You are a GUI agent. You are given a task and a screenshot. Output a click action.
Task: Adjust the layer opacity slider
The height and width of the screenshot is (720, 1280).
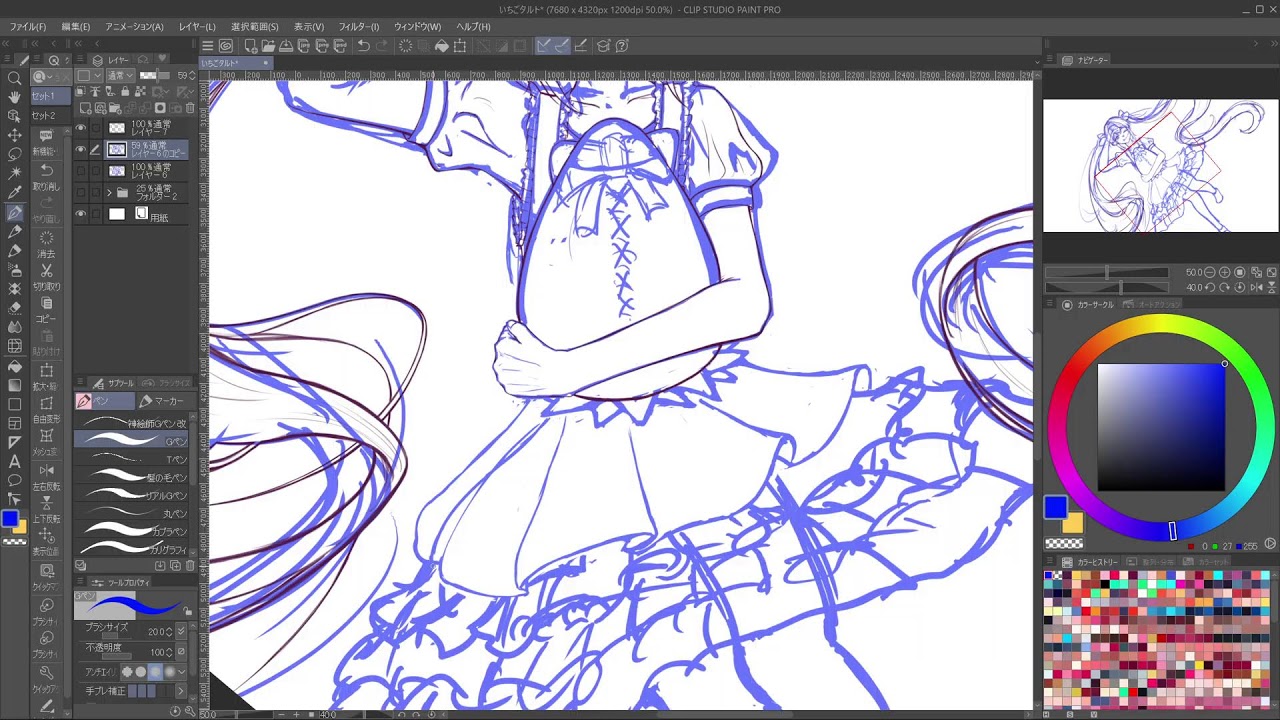click(x=153, y=76)
